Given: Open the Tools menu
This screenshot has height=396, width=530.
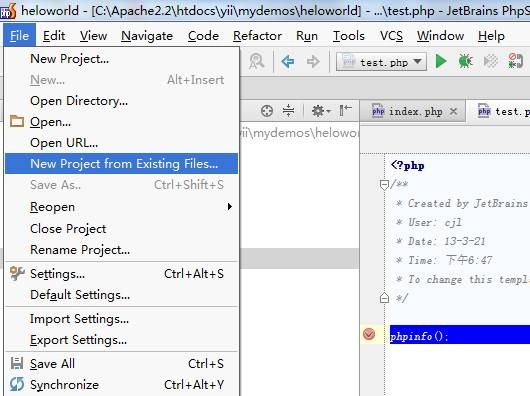Looking at the screenshot, I should point(348,35).
